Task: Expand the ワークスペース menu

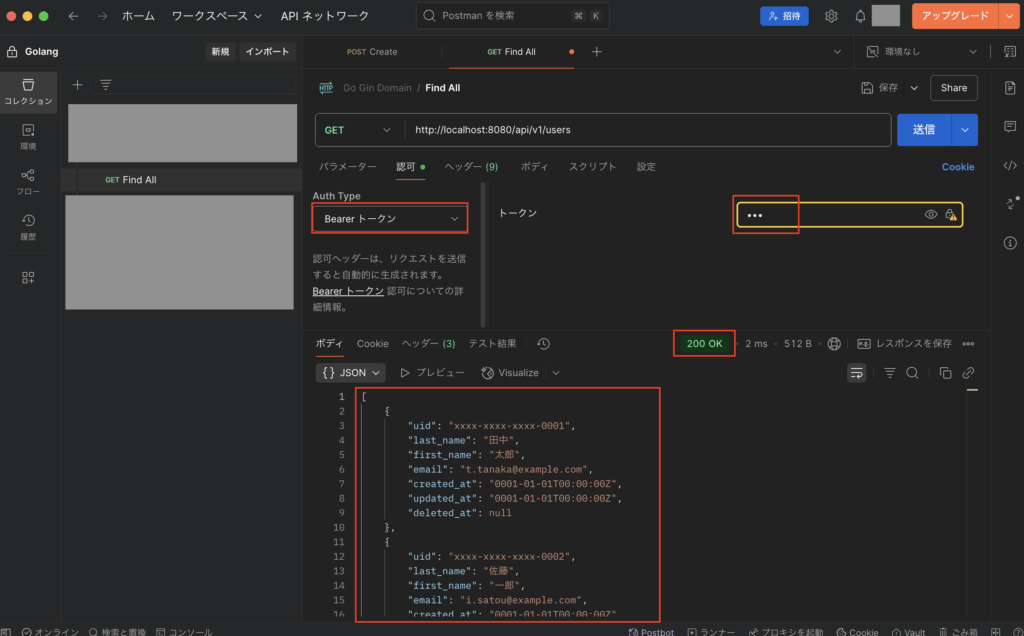Action: (217, 16)
